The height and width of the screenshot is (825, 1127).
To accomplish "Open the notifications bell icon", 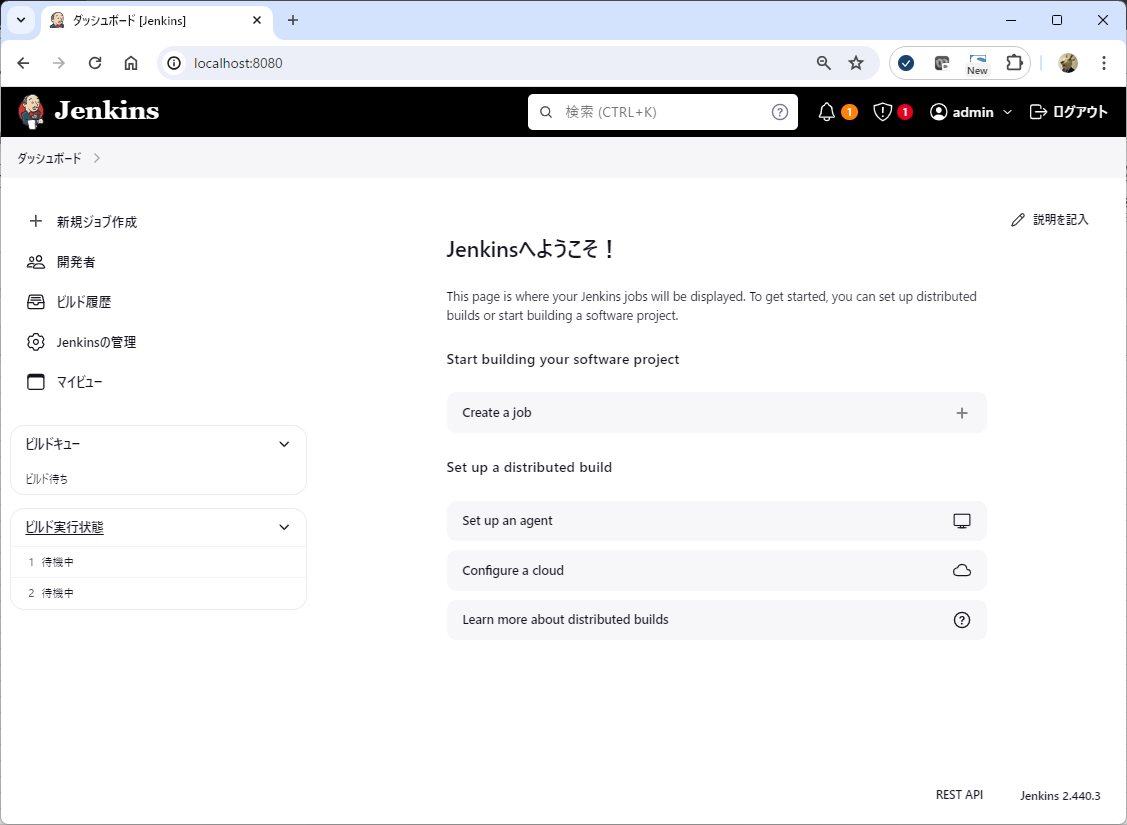I will [827, 111].
